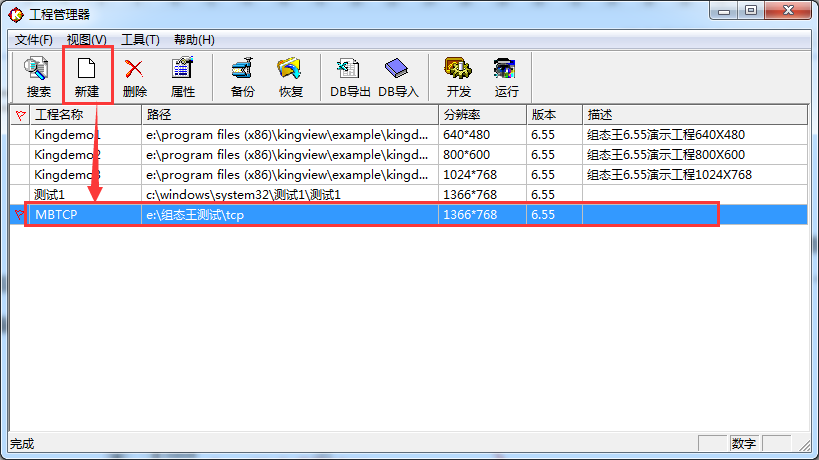
Task: Create a new project with 新建
Action: click(87, 77)
